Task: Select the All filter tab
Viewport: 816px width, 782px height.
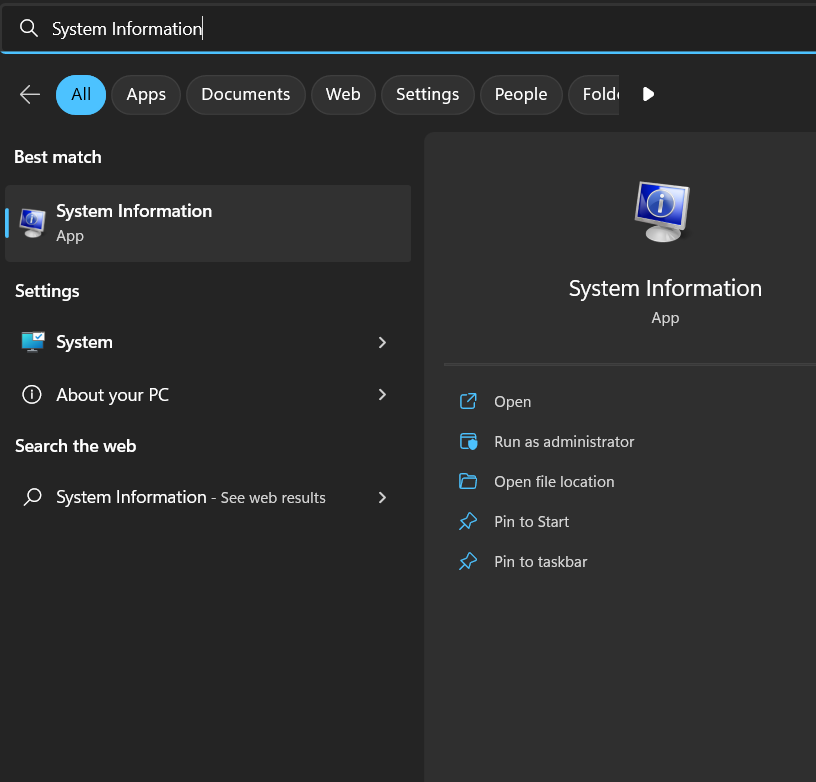Action: point(81,95)
